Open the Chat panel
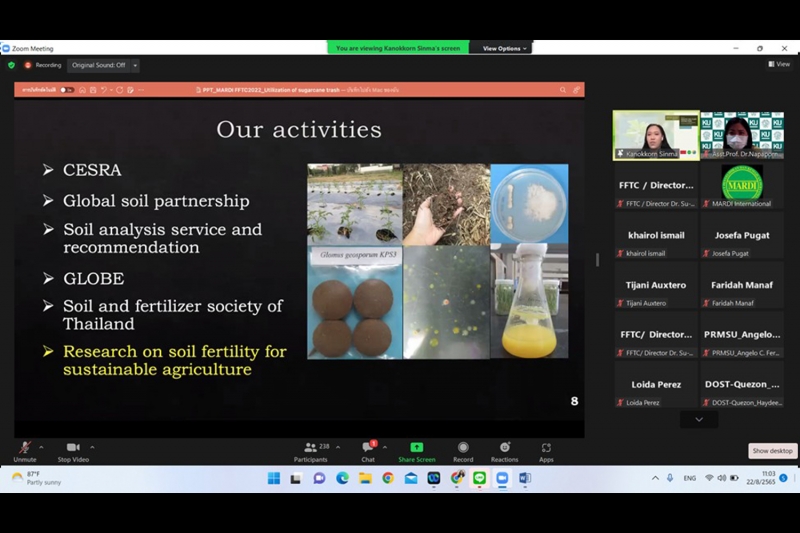Screen dimensions: 800x533 click(368, 449)
